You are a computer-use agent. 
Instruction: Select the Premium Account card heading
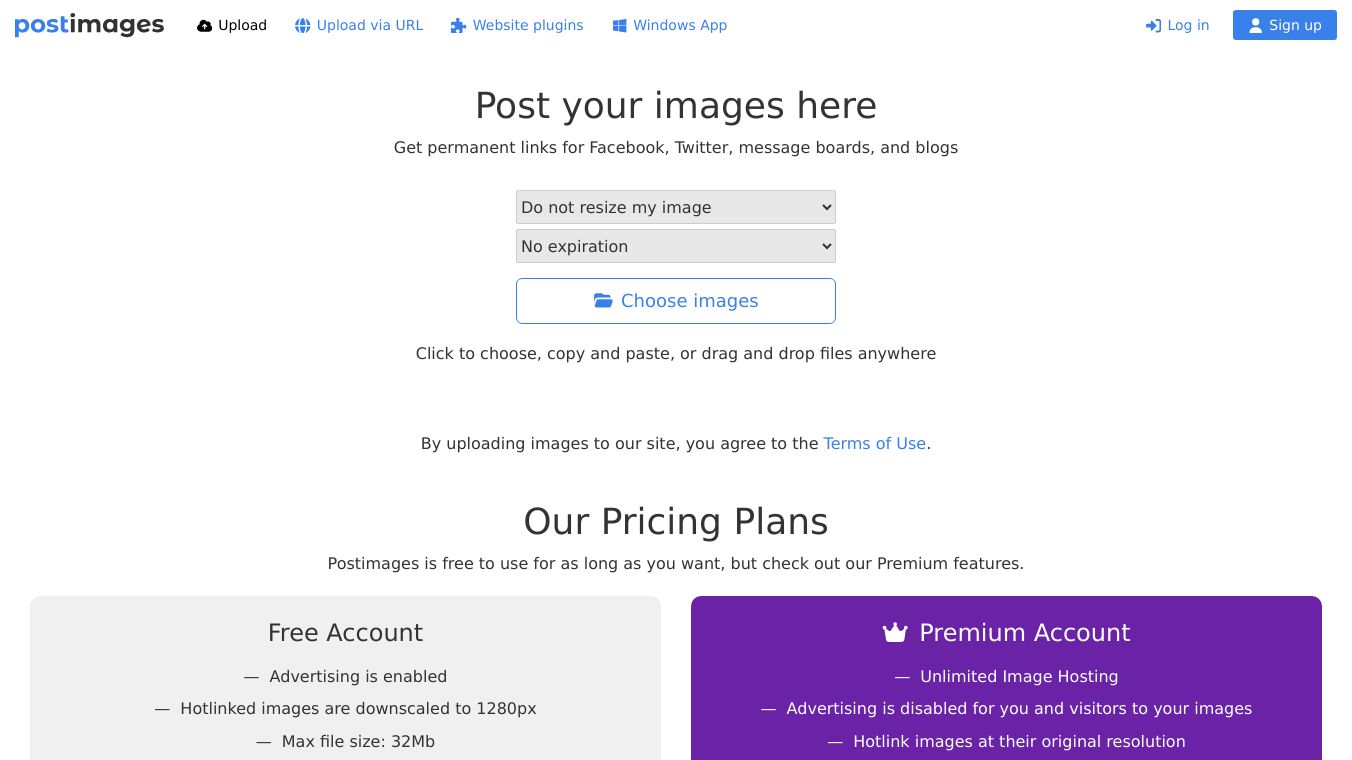1006,633
